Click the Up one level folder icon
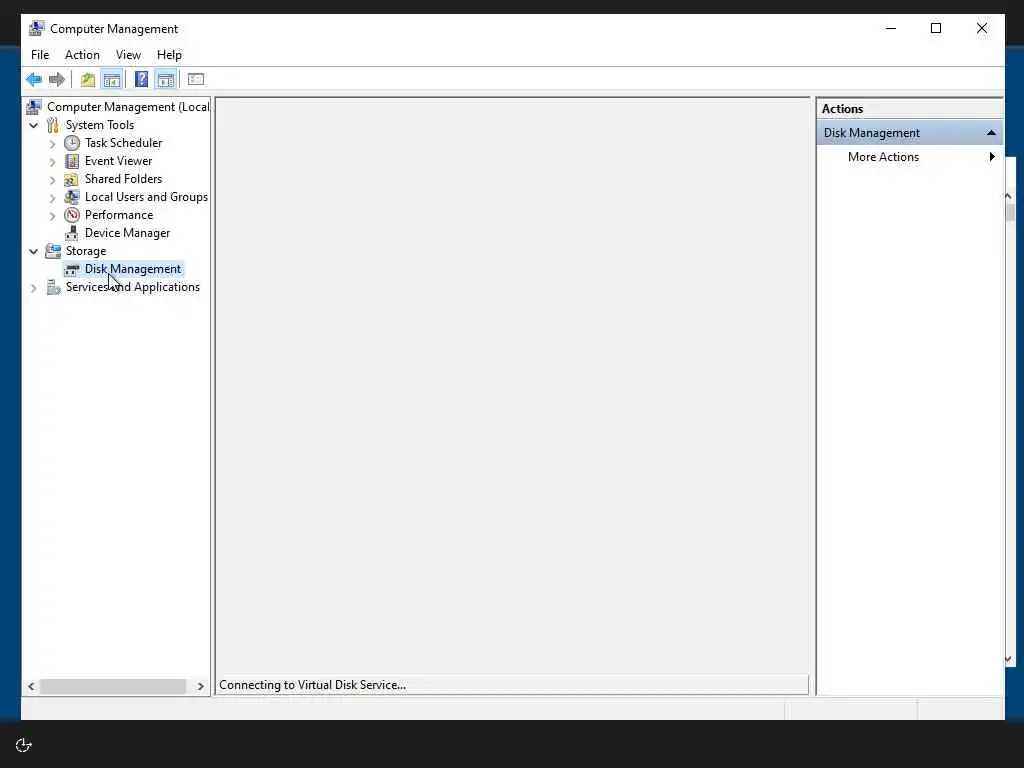Screen dimensions: 1024x768 tap(88, 80)
